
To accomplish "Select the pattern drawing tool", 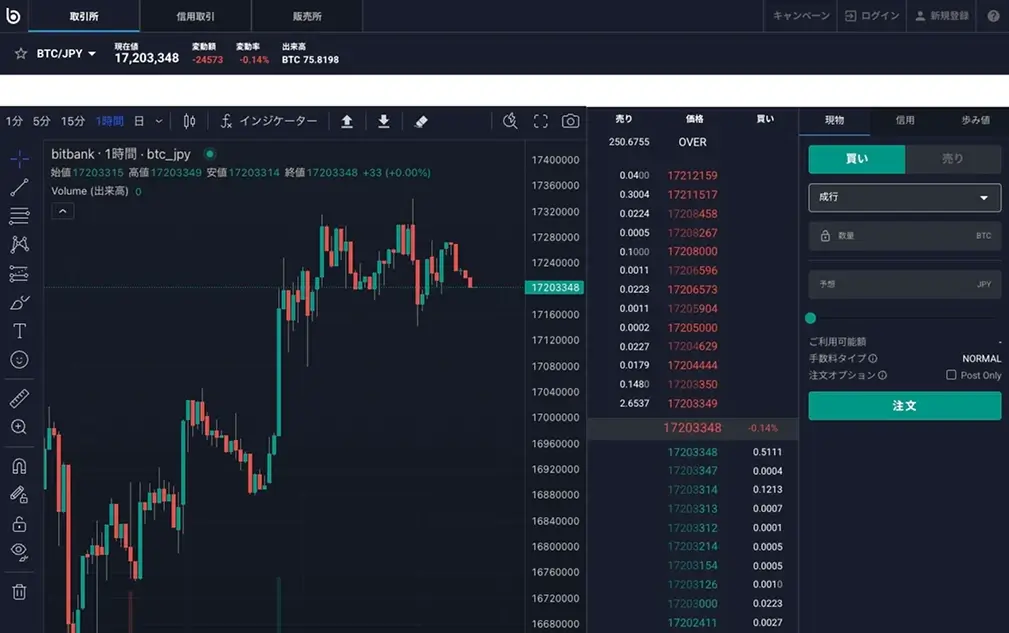I will coord(19,244).
